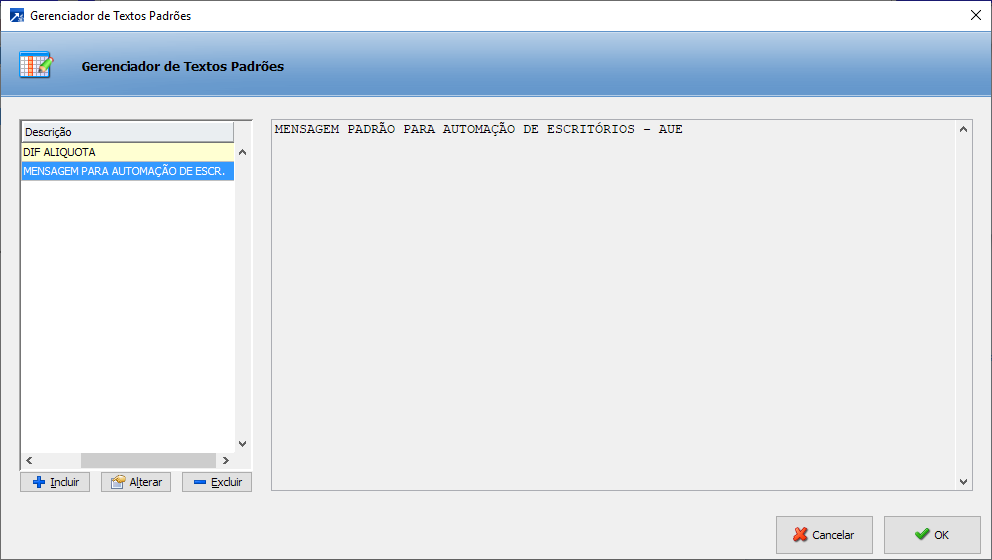The width and height of the screenshot is (992, 560).
Task: Click list horizontal scrollbar left arrow
Action: point(29,461)
